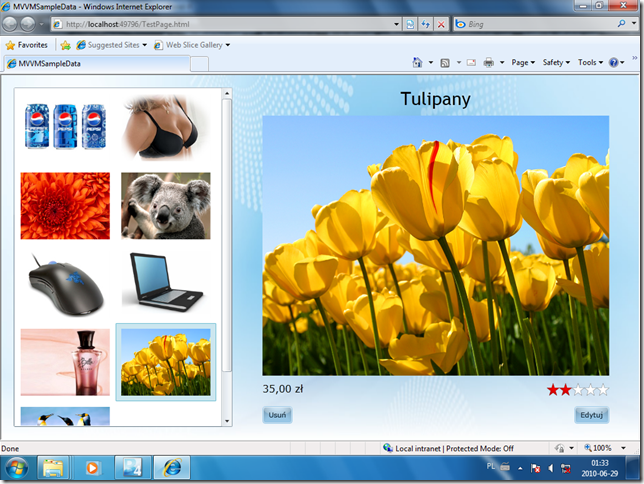The image size is (644, 484).
Task: Click the Action Center flag tray icon
Action: (535, 468)
